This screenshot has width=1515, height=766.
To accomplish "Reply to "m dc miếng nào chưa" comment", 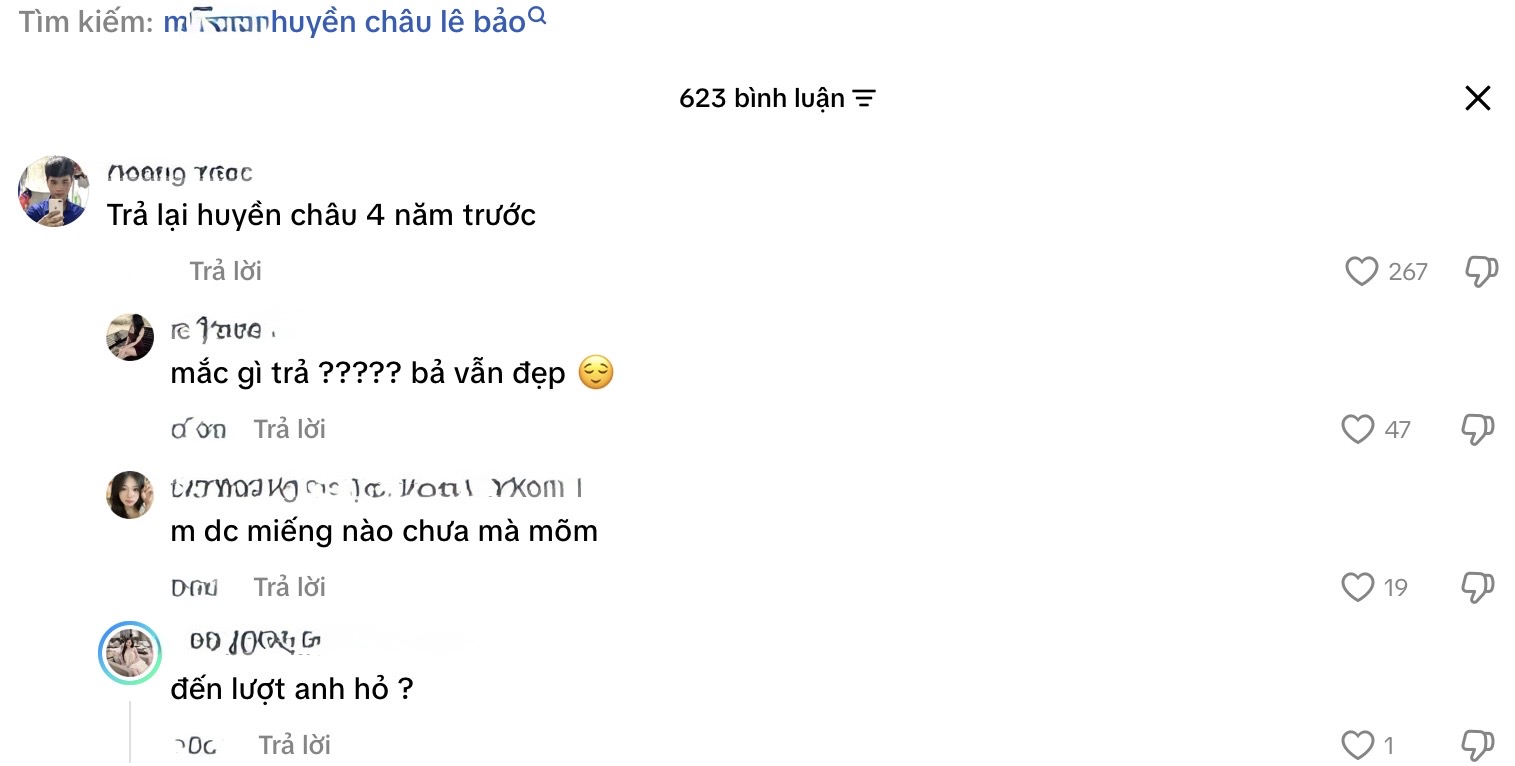I will tap(290, 587).
